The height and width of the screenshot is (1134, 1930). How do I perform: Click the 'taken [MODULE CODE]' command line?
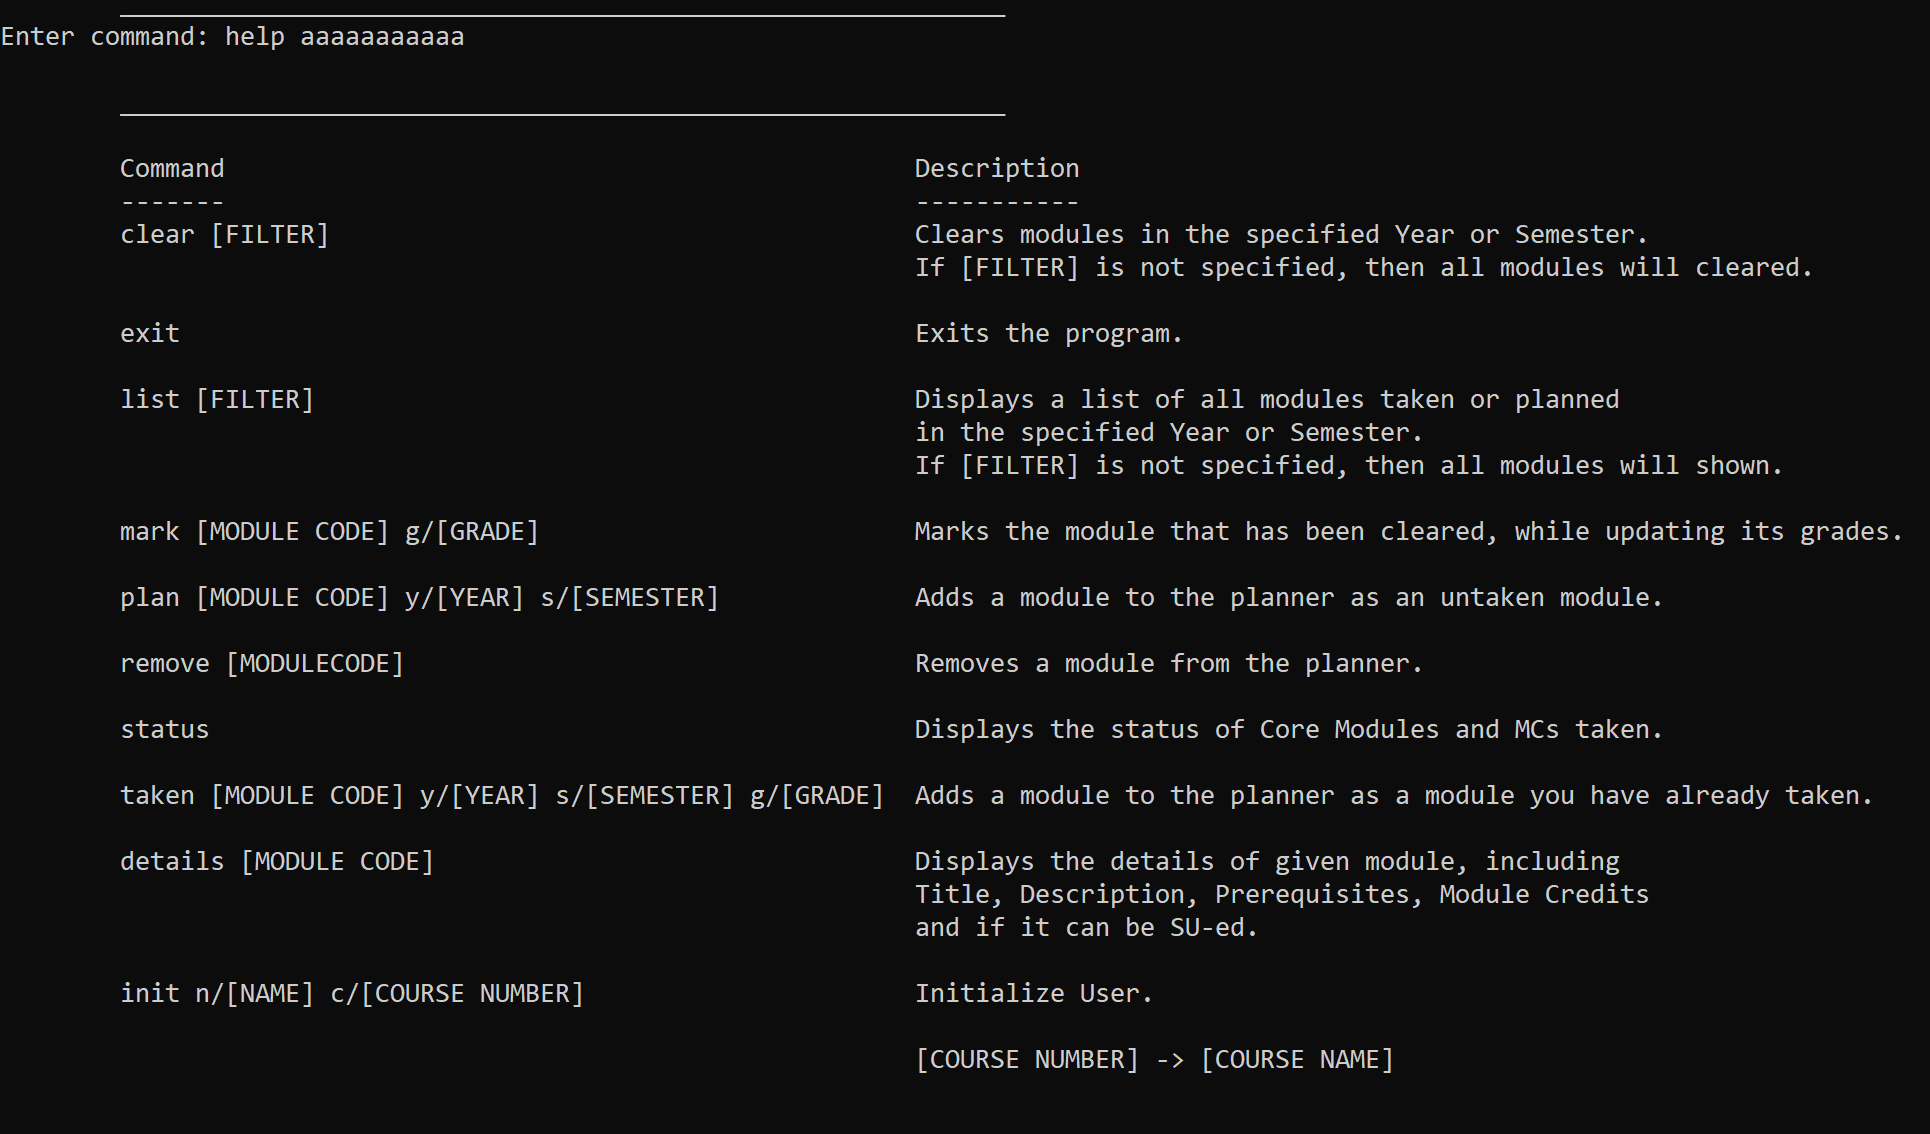coord(501,795)
